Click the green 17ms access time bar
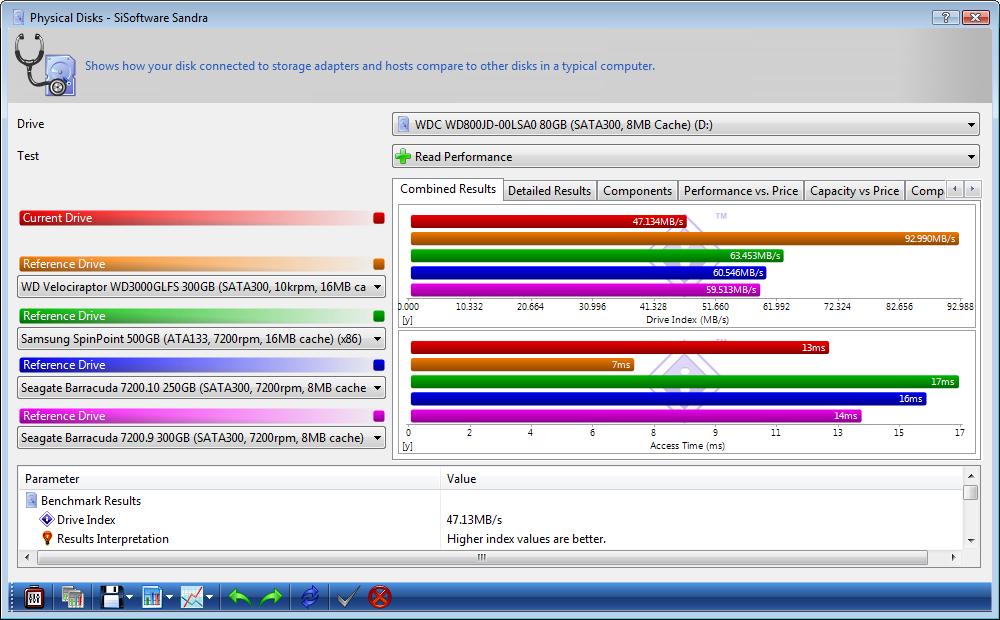 (x=685, y=381)
